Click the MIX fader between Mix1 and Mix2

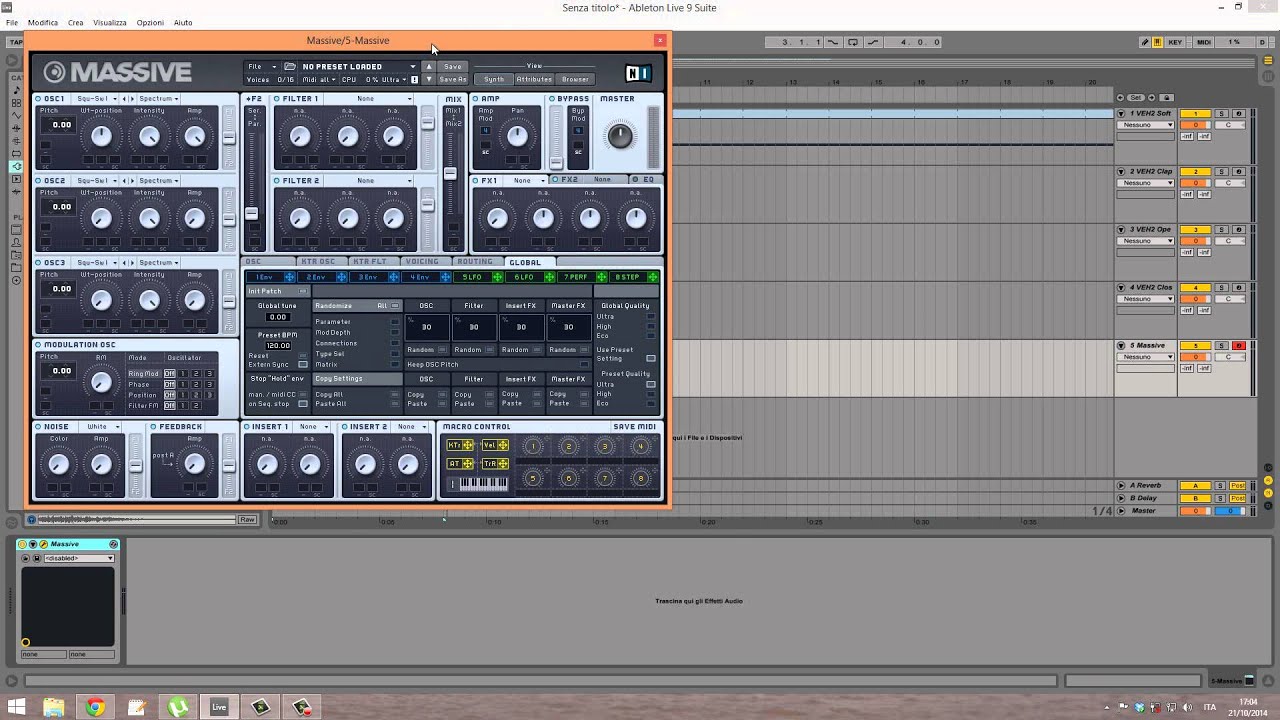point(450,174)
